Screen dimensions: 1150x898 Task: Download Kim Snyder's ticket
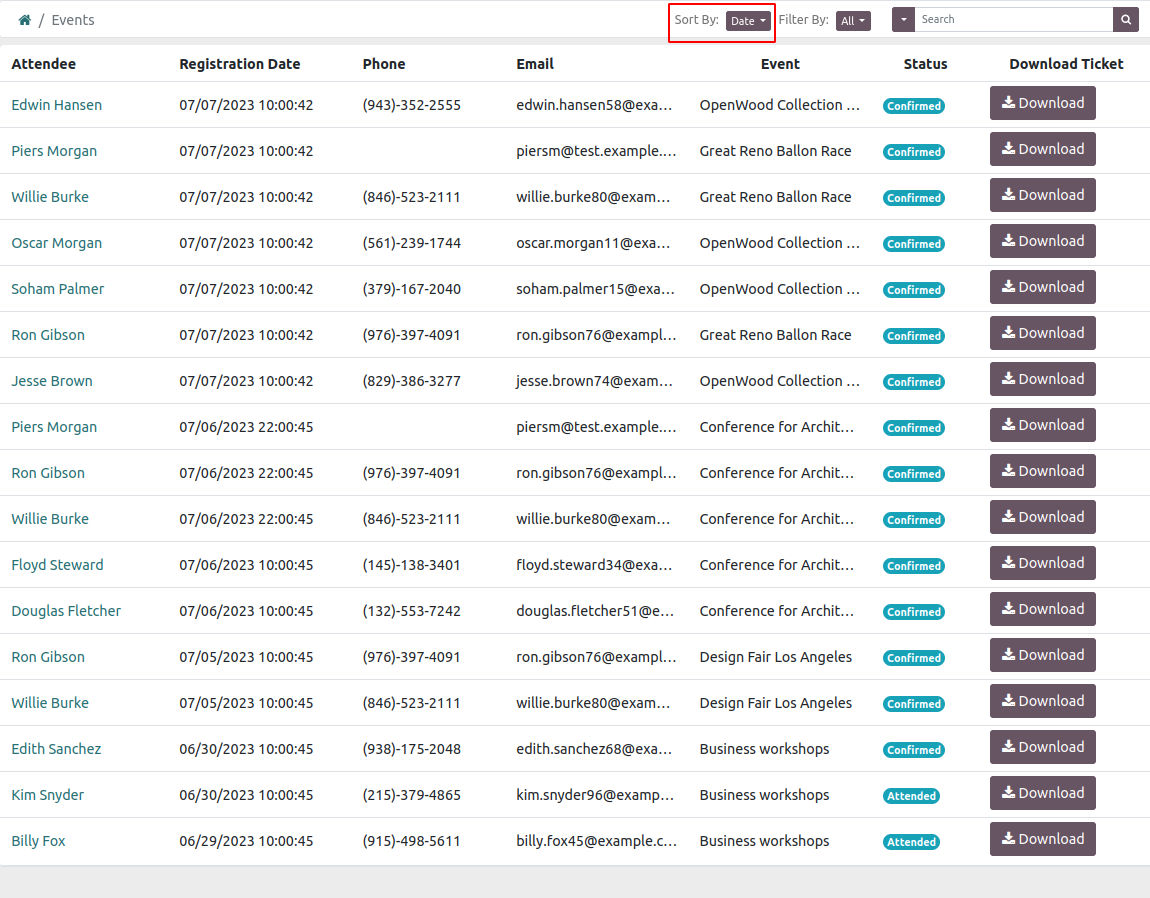click(x=1043, y=793)
